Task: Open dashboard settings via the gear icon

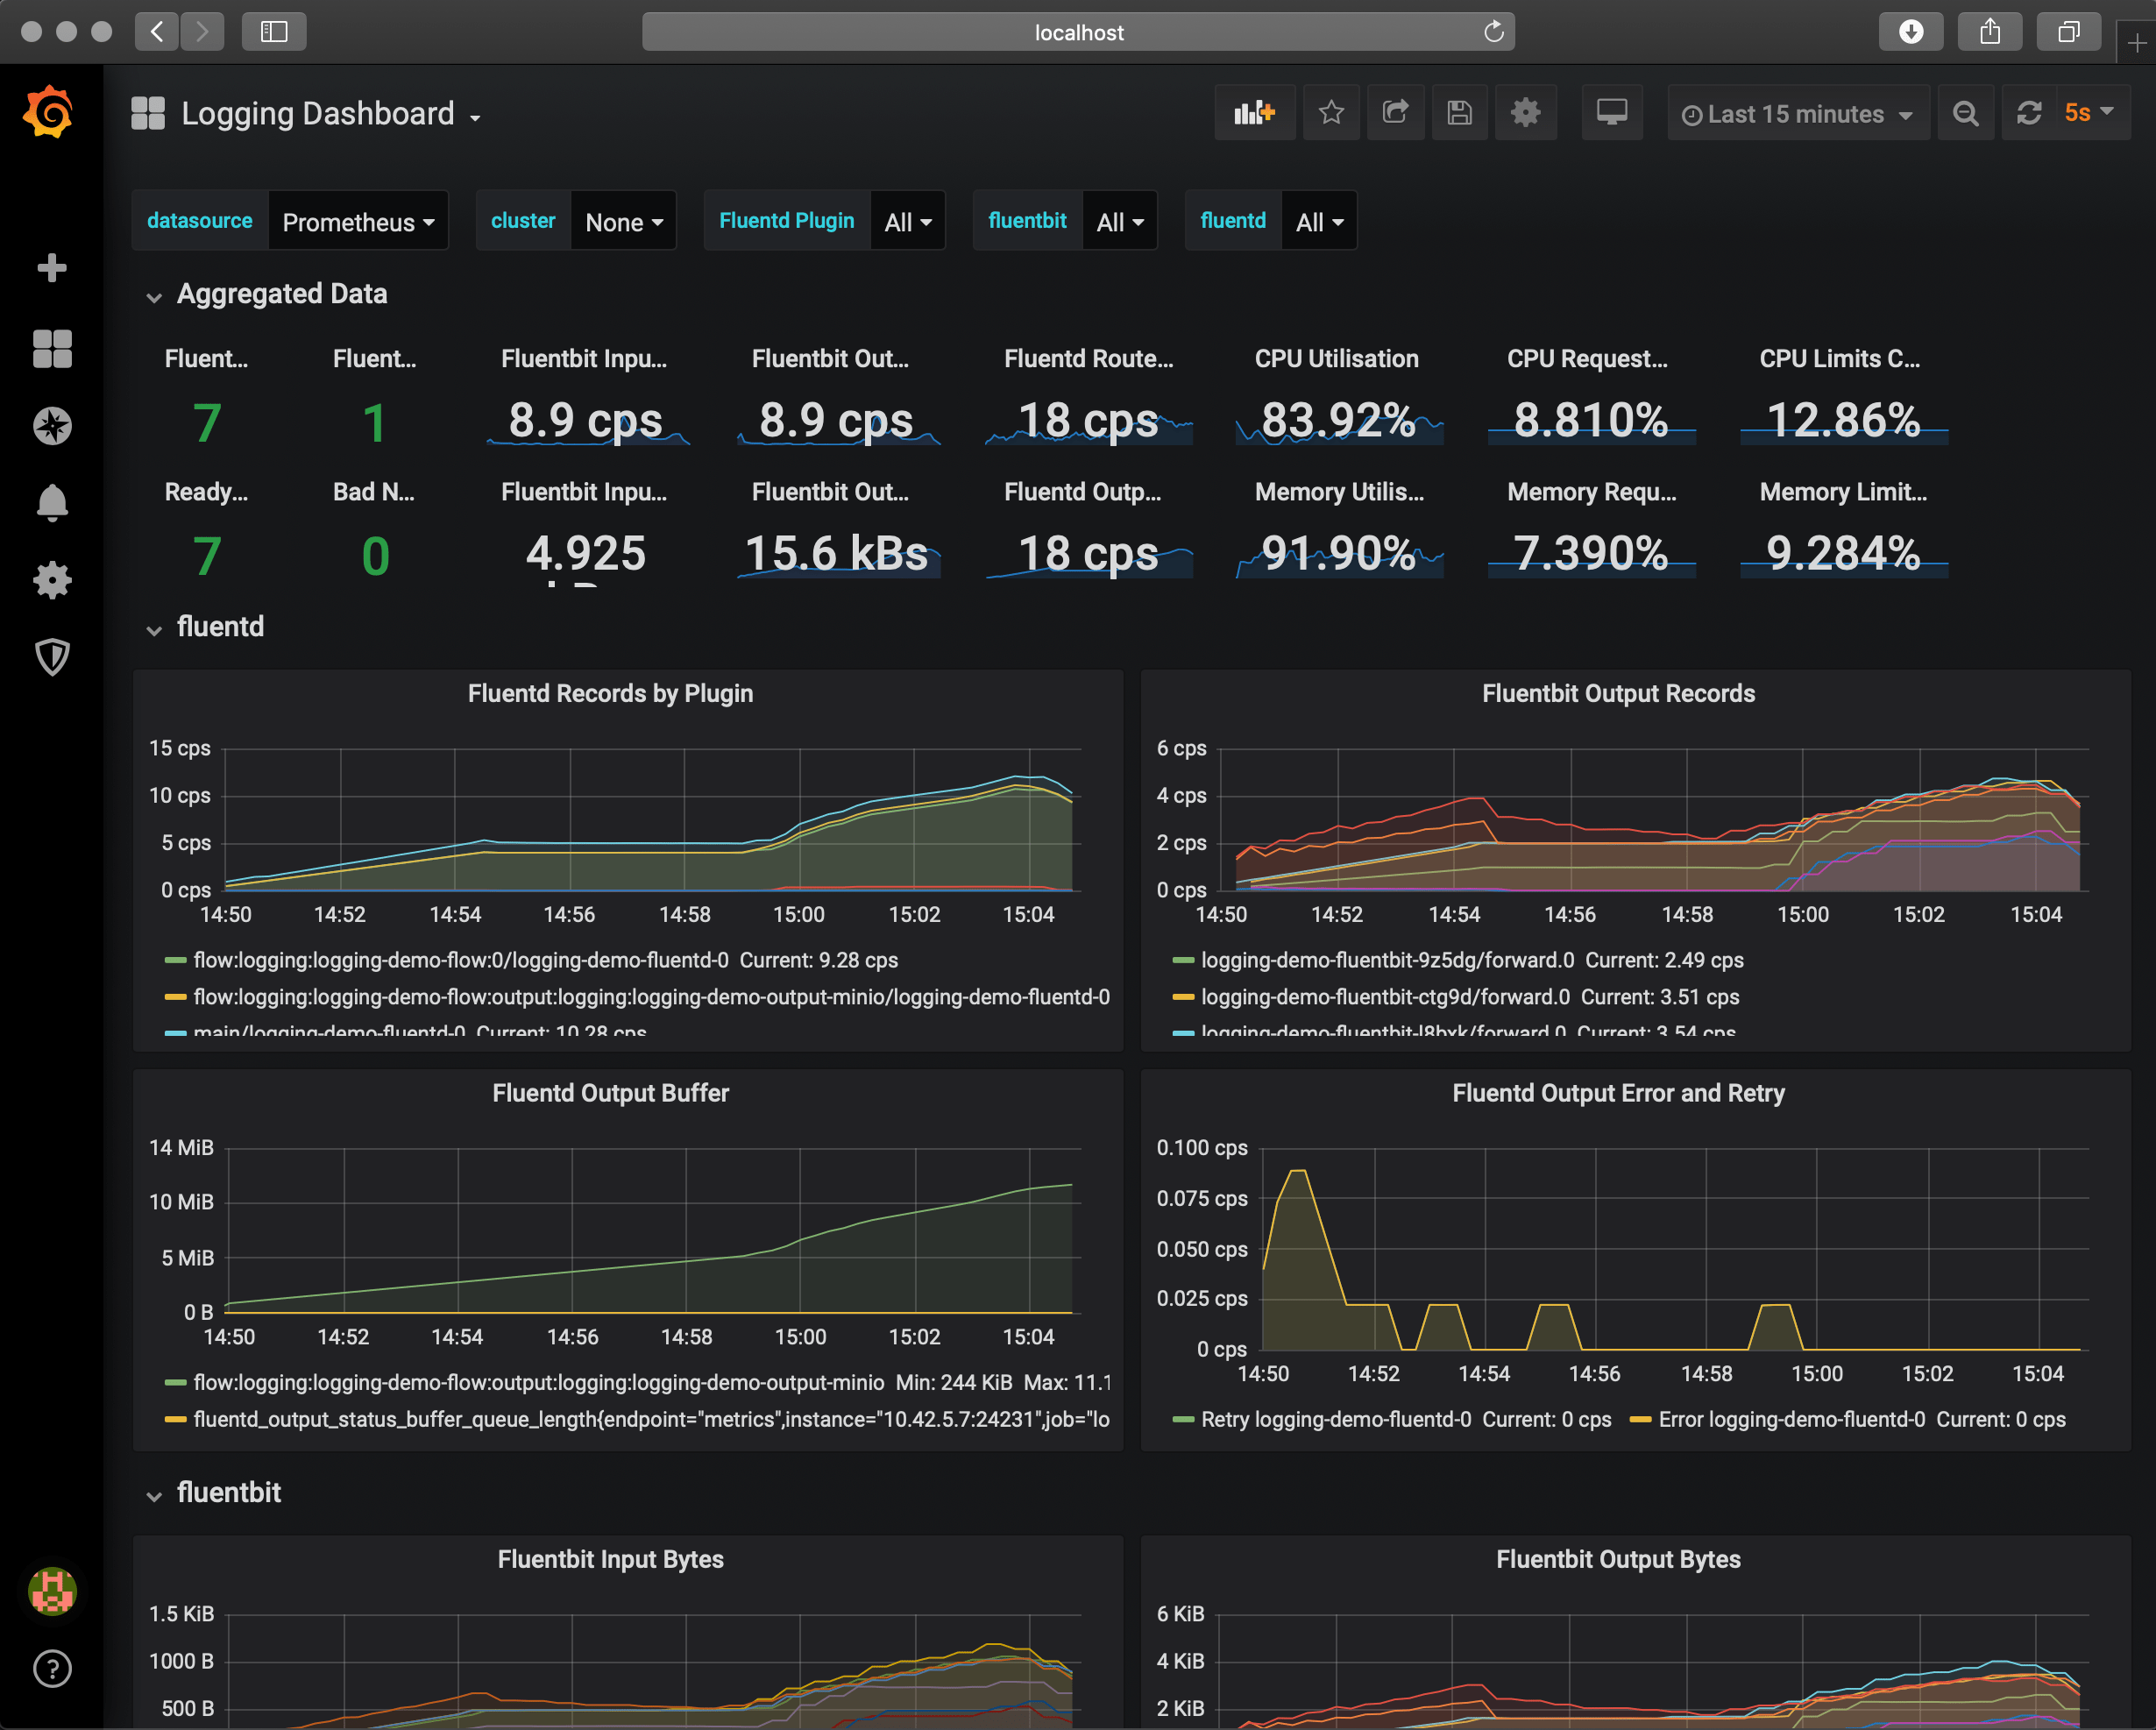Action: coord(1525,113)
